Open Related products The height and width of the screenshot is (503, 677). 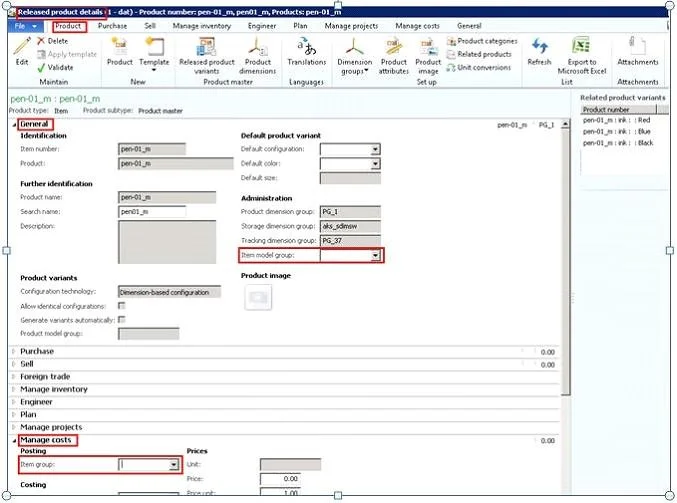point(479,54)
